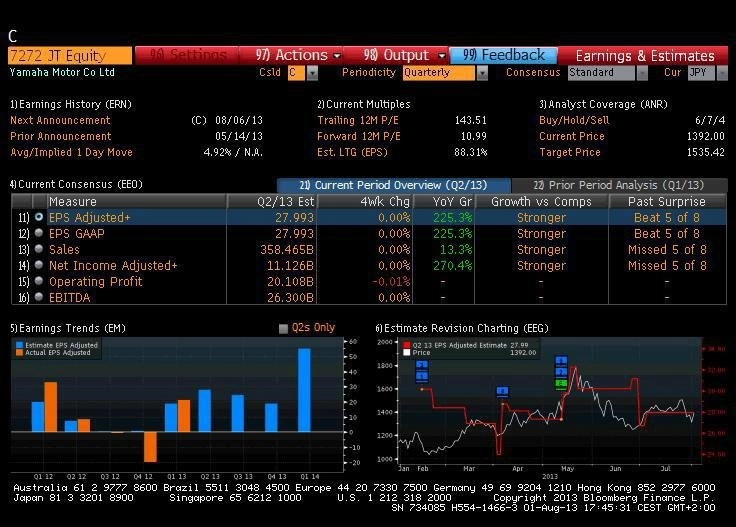Click the Past Surprise column header

tap(667, 201)
